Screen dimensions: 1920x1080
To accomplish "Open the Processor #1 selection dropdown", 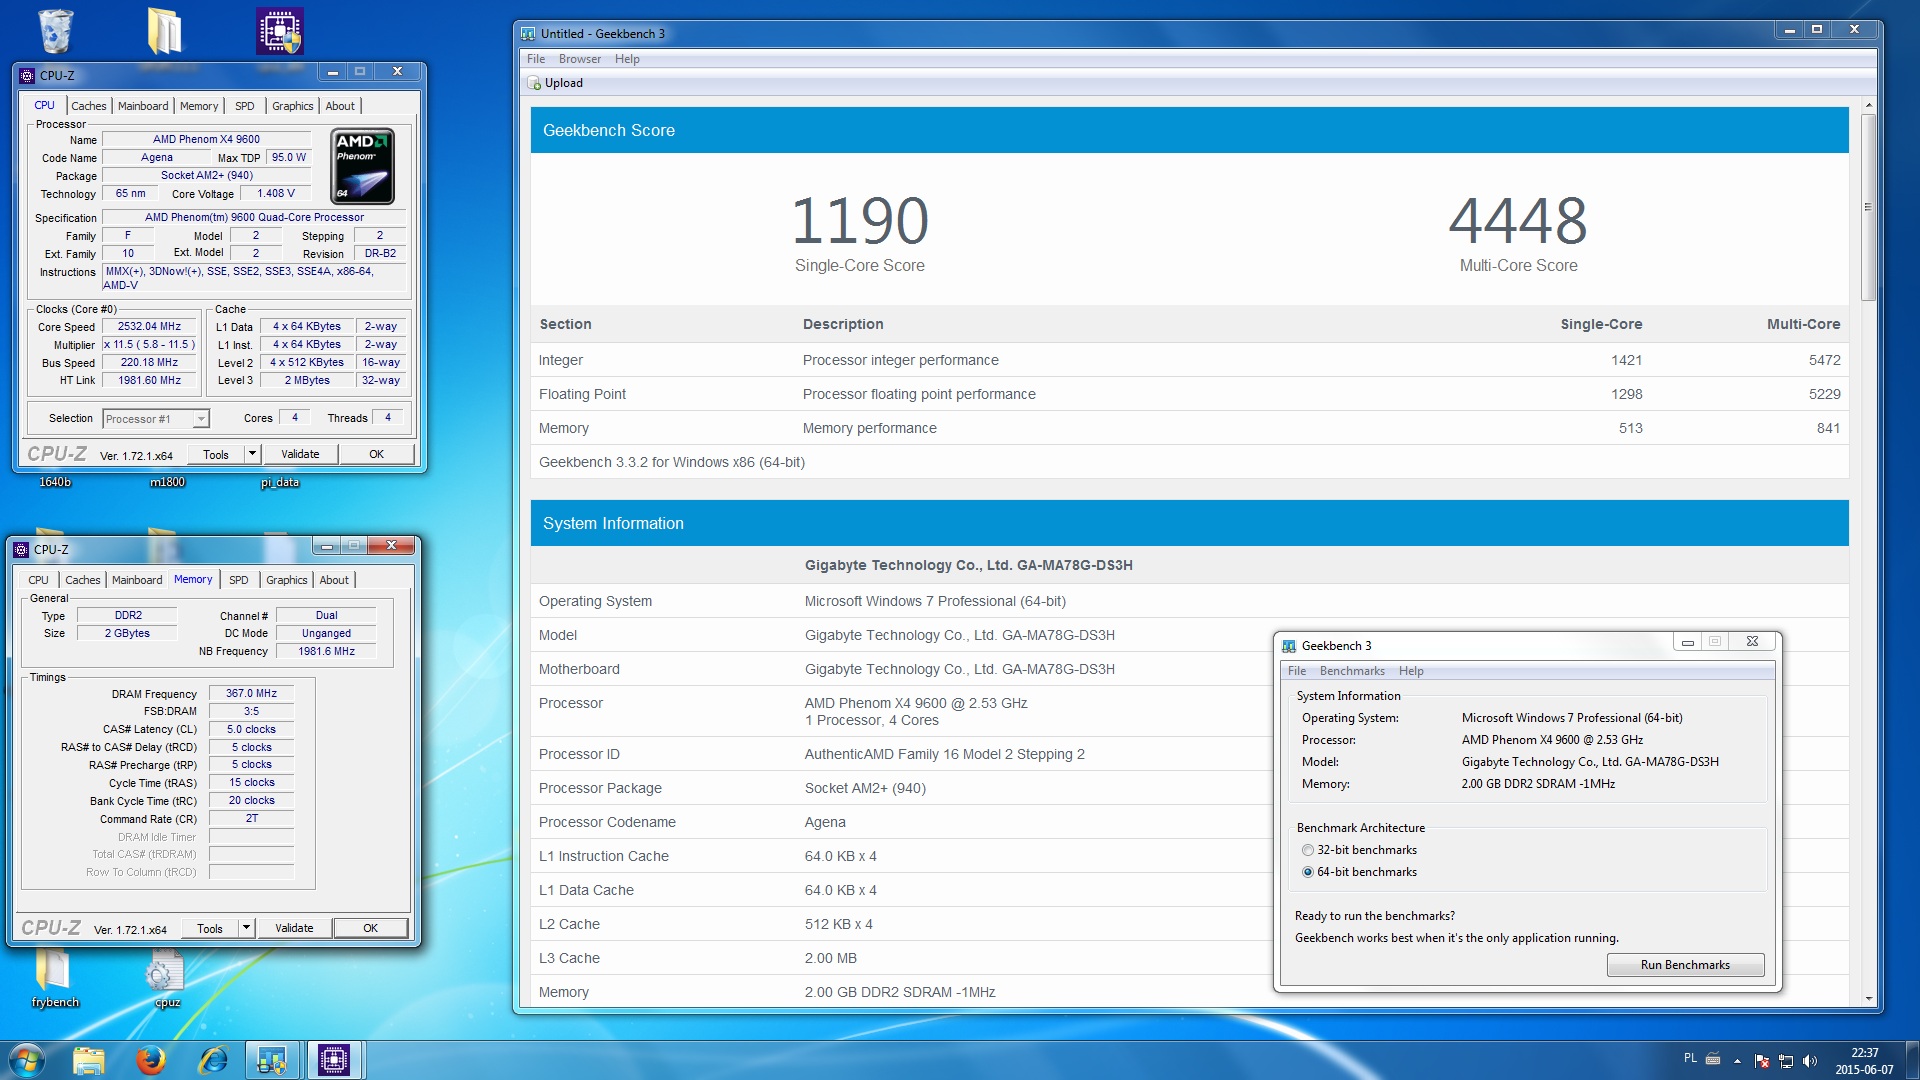I will click(x=155, y=419).
